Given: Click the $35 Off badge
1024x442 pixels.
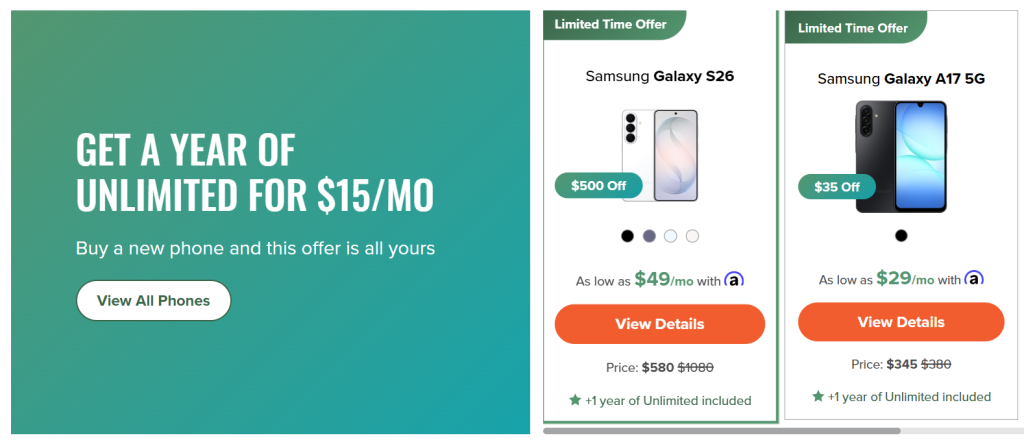Looking at the screenshot, I should point(837,186).
